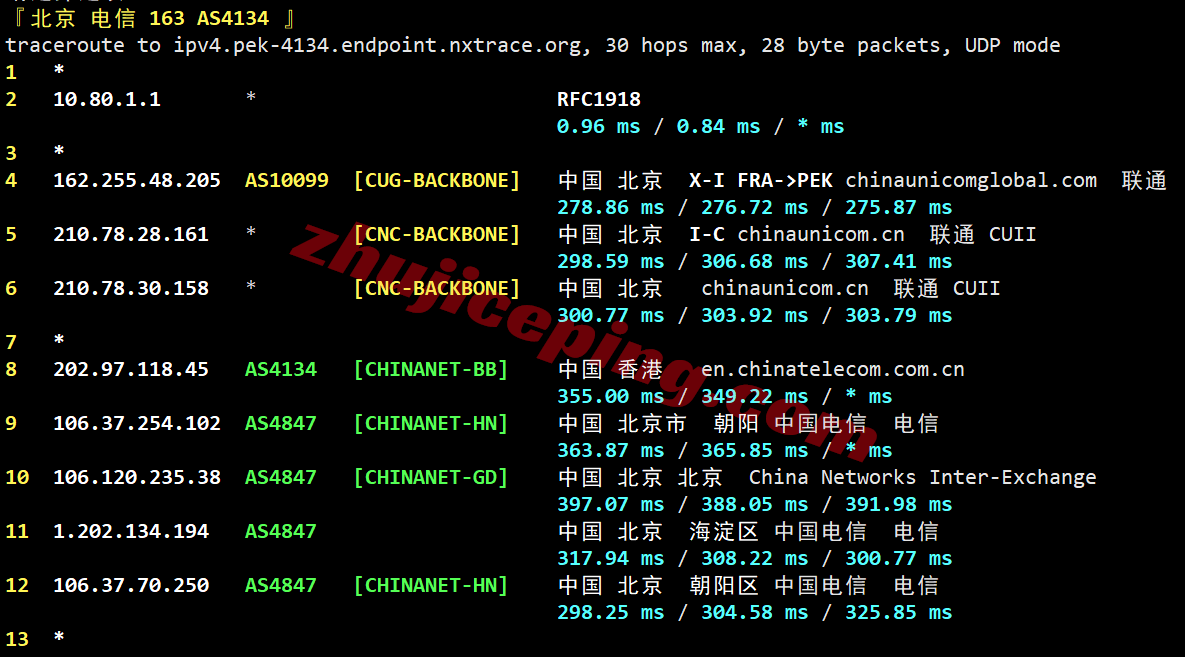The image size is (1185, 657).
Task: Select the [CHINANET-GD] tag
Action: 431,478
